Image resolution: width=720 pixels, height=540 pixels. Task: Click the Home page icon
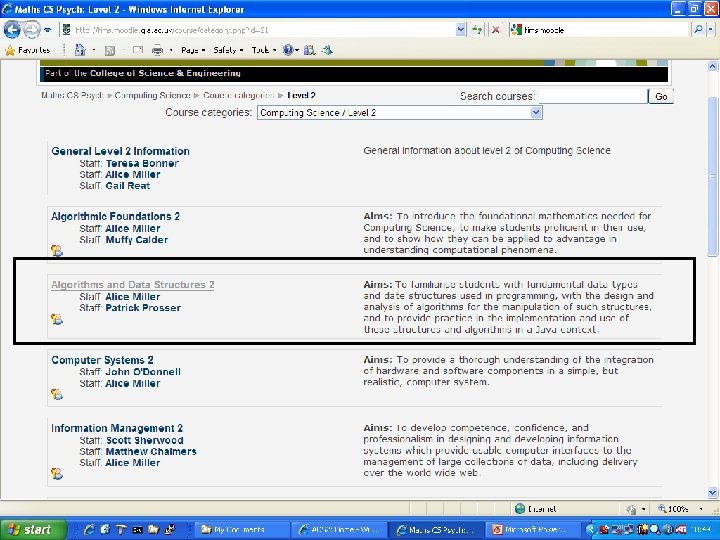(80, 50)
